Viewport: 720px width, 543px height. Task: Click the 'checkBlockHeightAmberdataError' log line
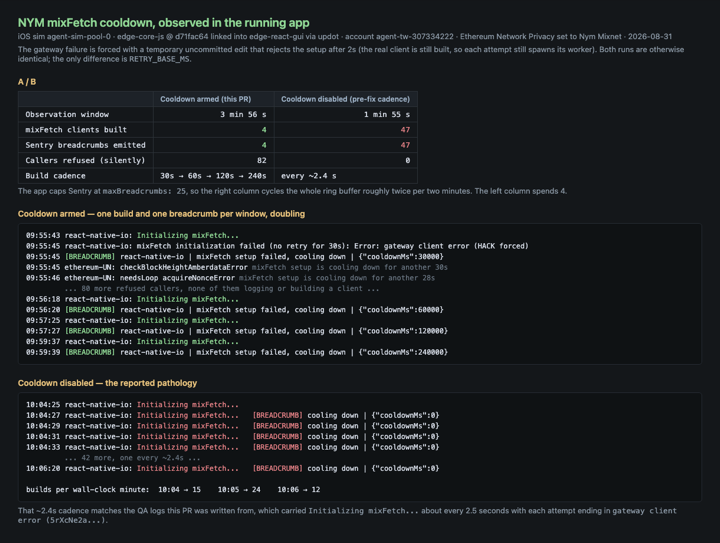[x=236, y=267]
